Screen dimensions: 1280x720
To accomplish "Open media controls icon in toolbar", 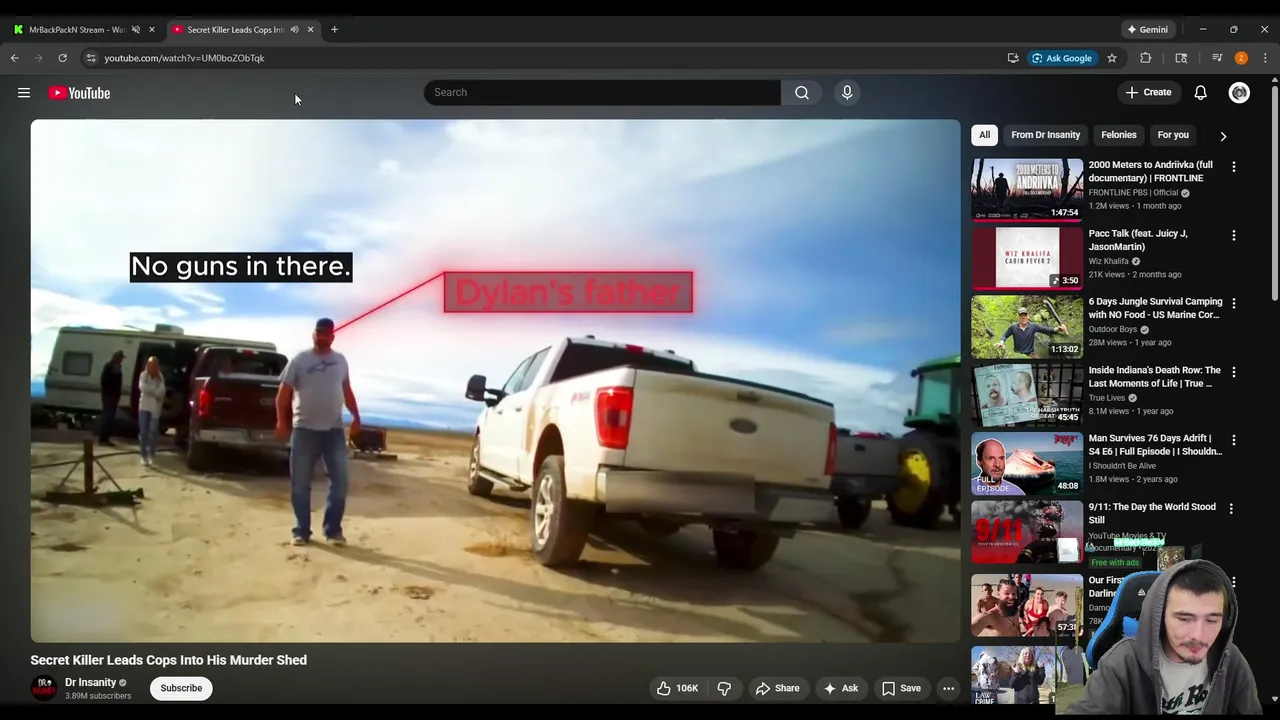I will coord(1217,58).
